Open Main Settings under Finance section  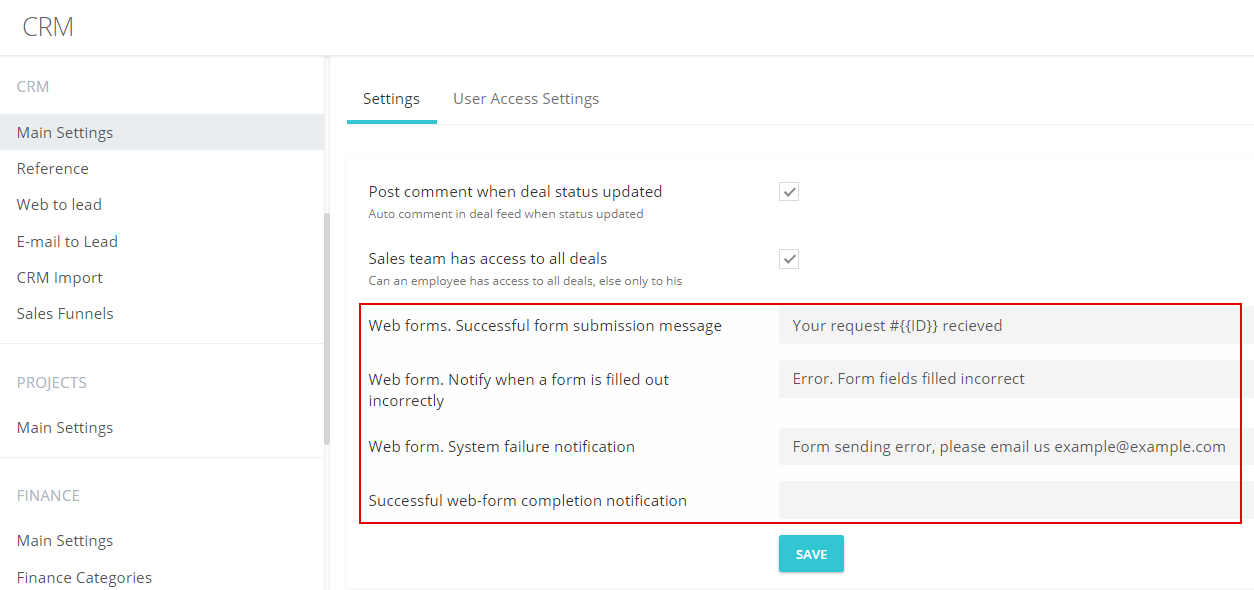65,541
